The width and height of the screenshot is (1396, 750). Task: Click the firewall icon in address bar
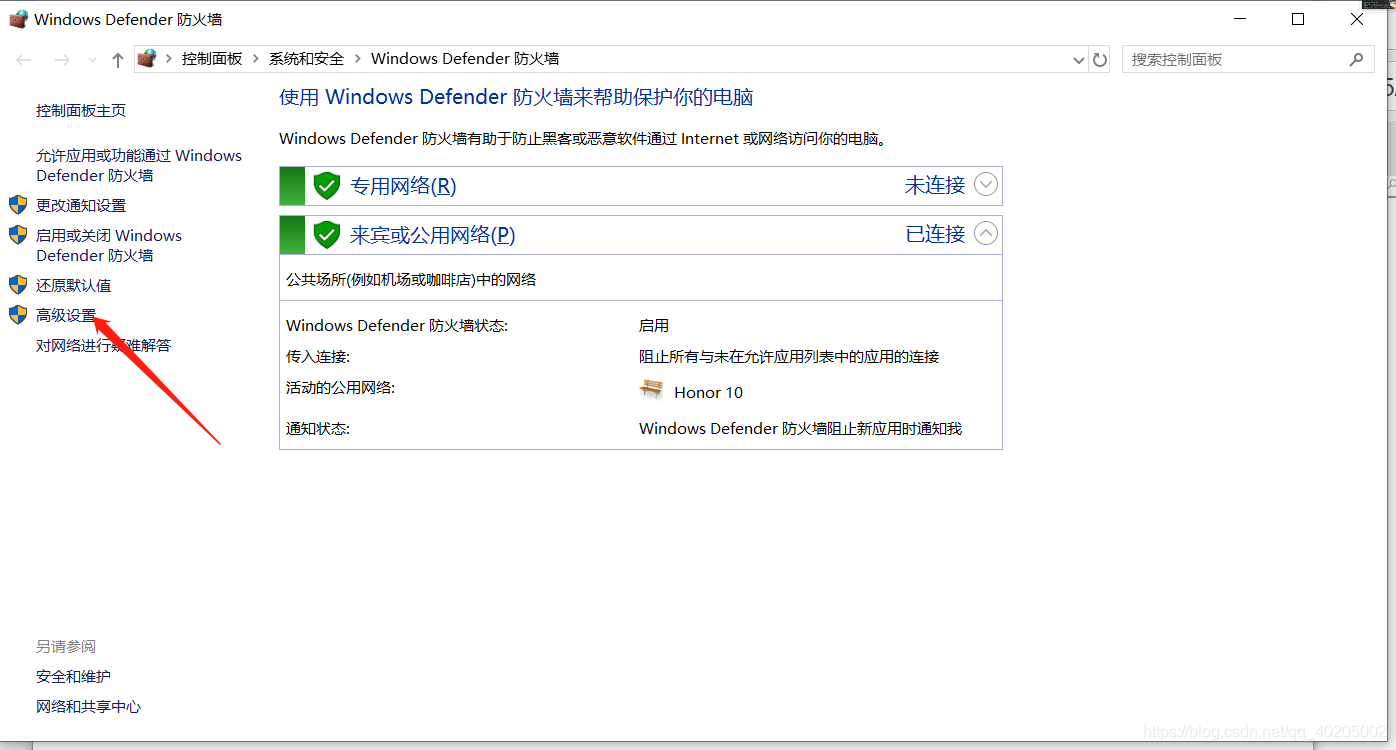pos(148,59)
